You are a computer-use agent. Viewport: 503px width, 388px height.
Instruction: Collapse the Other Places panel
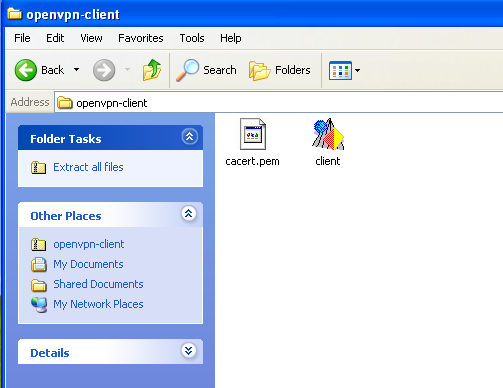pyautogui.click(x=189, y=213)
